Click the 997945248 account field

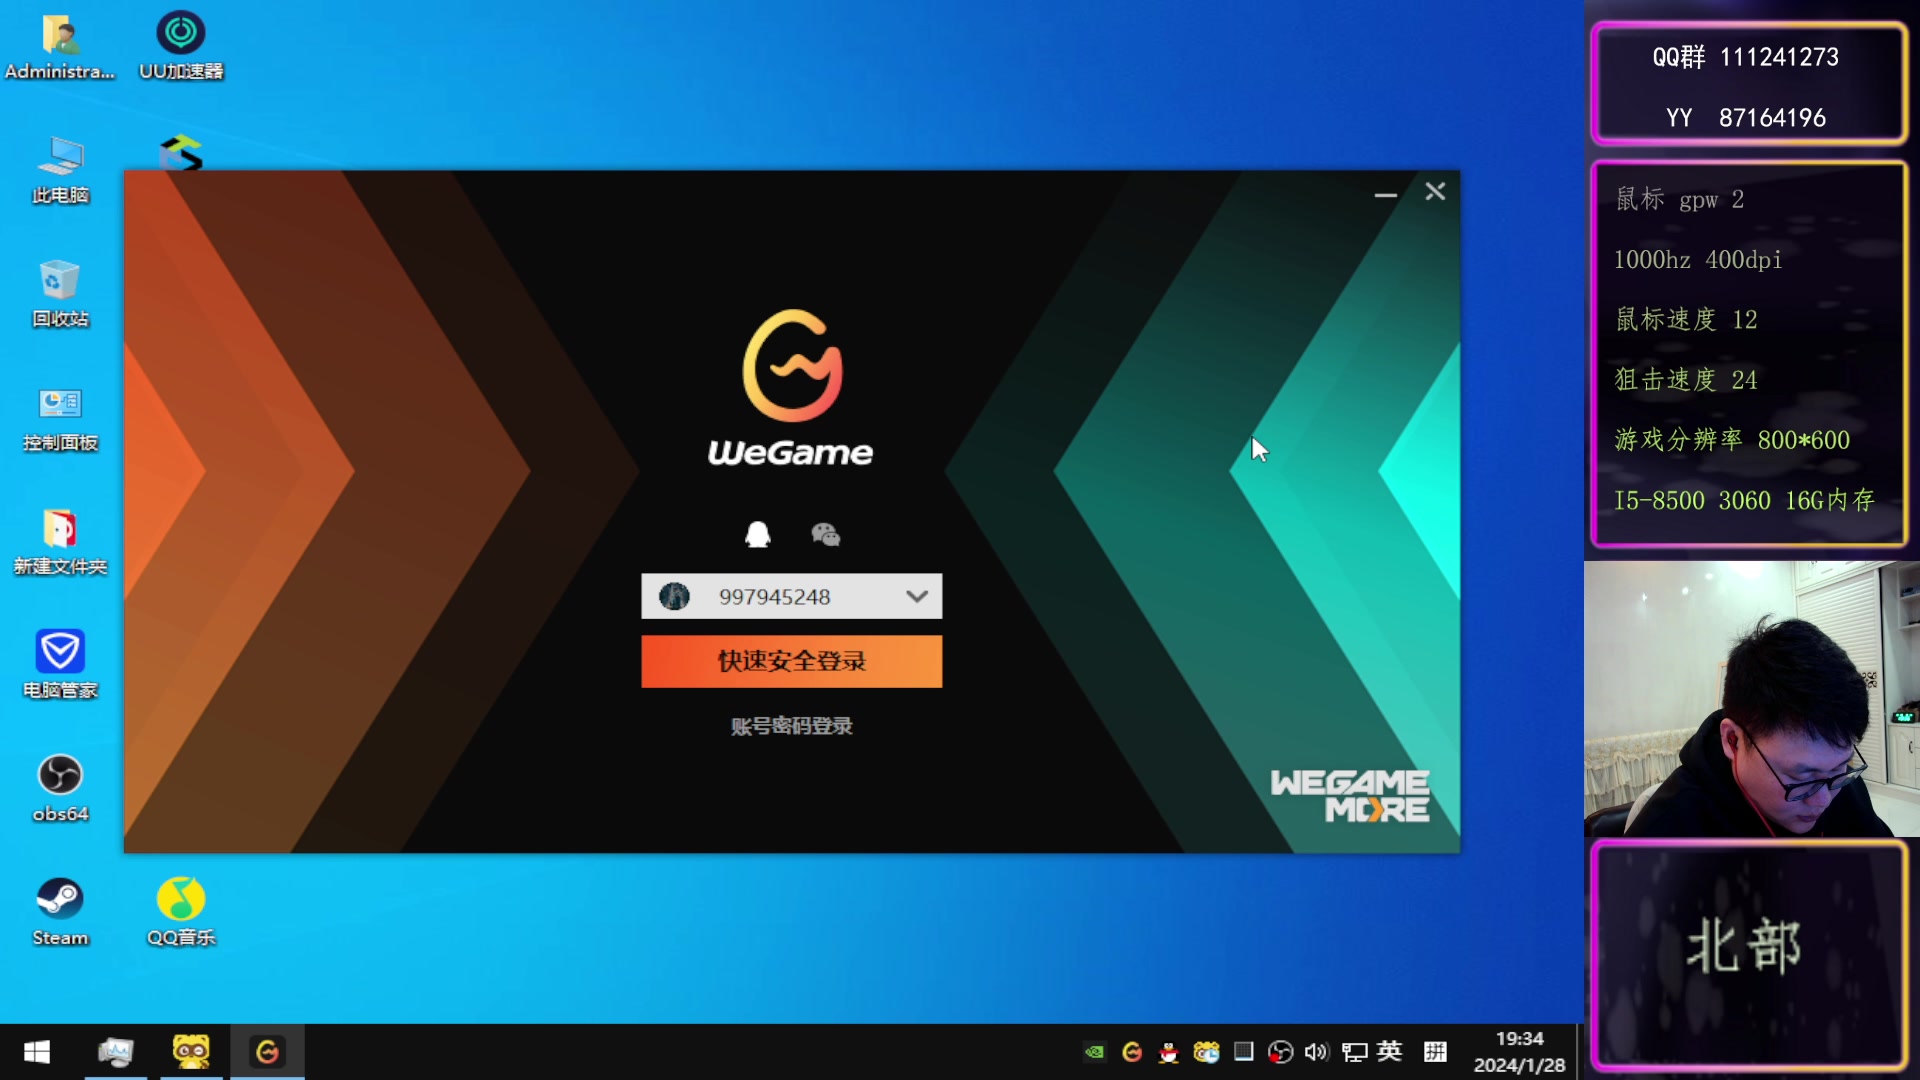coord(791,597)
